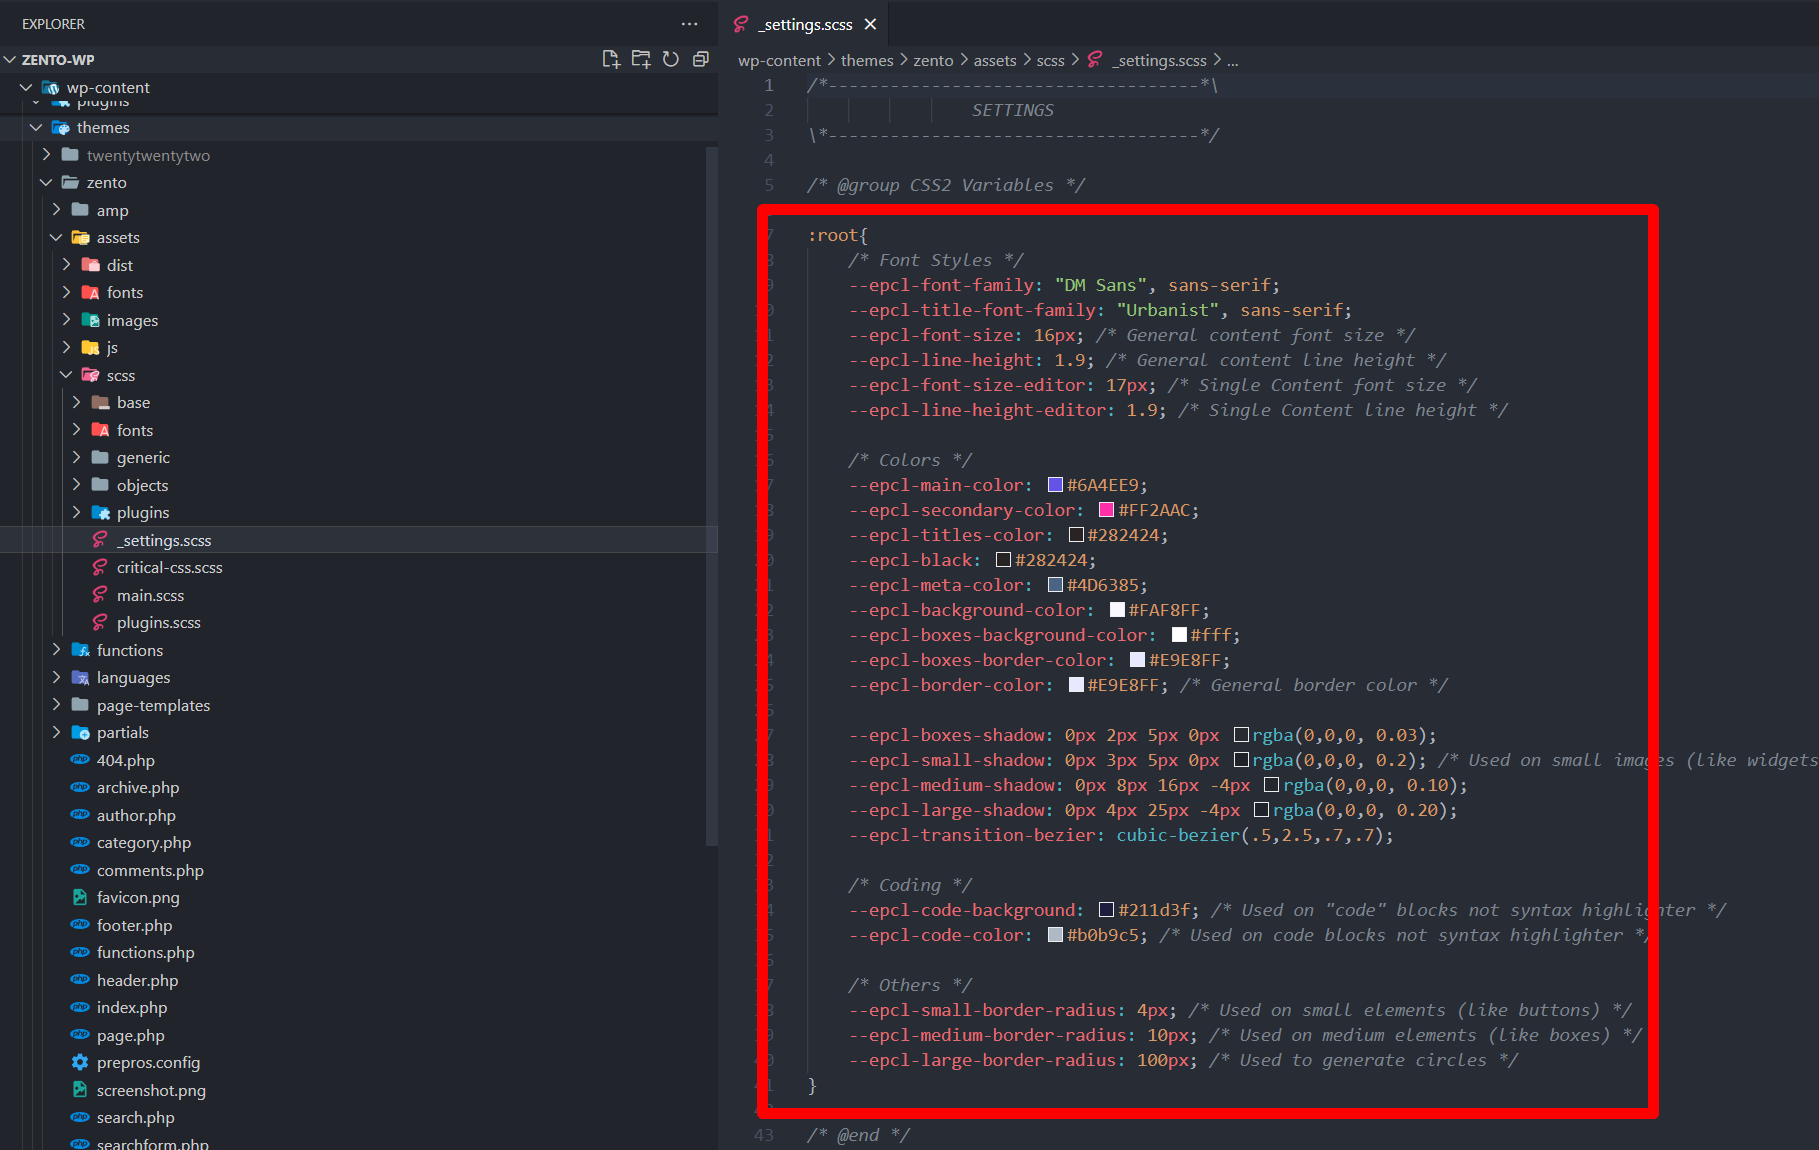
Task: Open category.php file
Action: tap(143, 843)
